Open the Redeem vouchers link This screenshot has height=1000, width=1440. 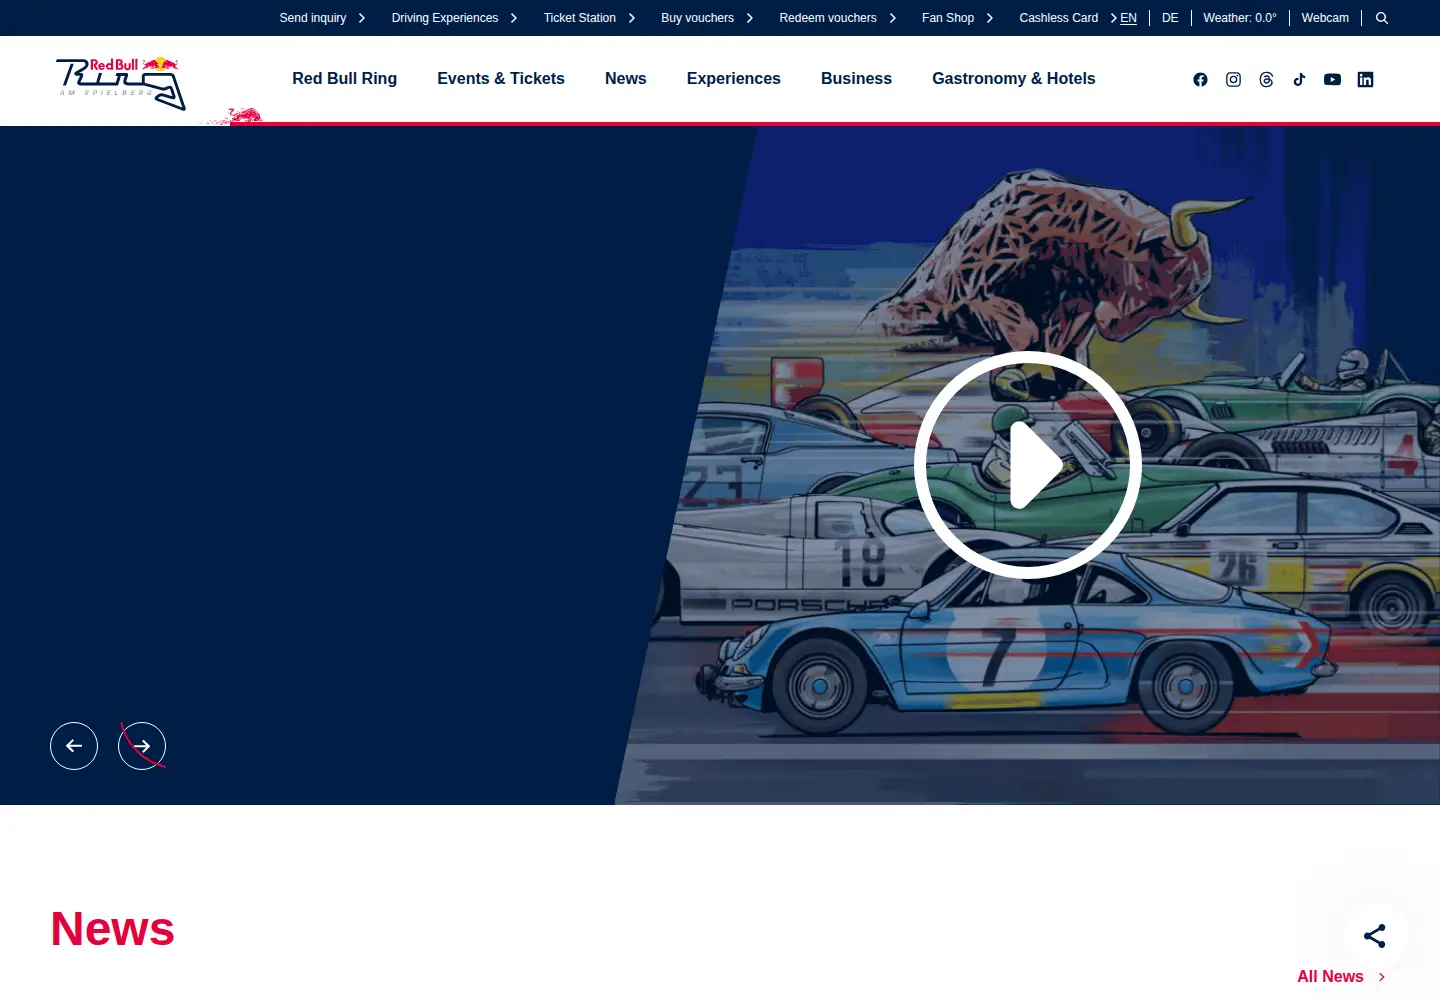838,18
